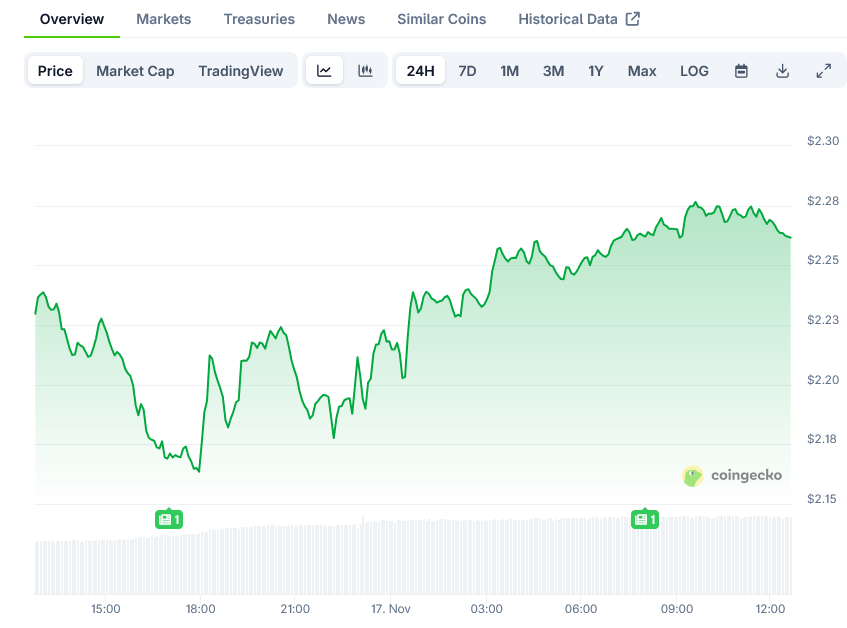
Task: Open the Markets tab
Action: (x=163, y=19)
